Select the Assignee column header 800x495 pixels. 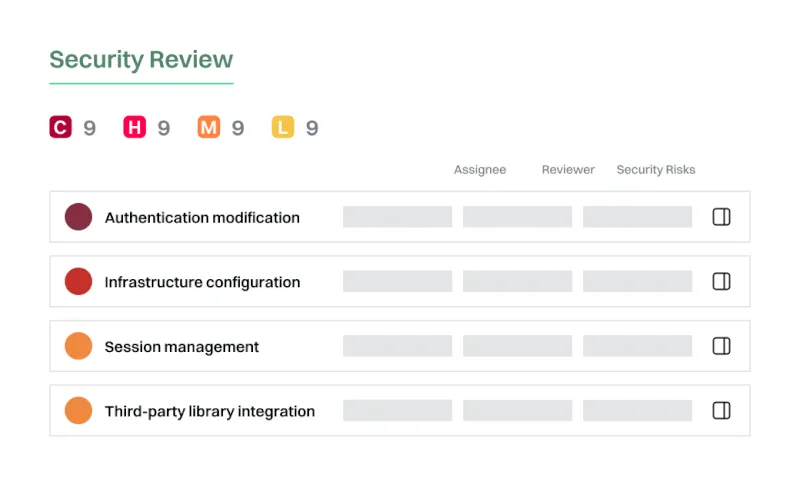[x=480, y=169]
